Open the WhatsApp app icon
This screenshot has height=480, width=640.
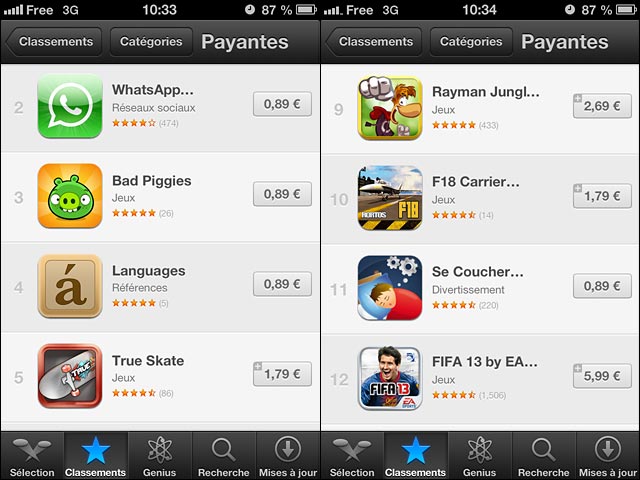click(x=70, y=106)
